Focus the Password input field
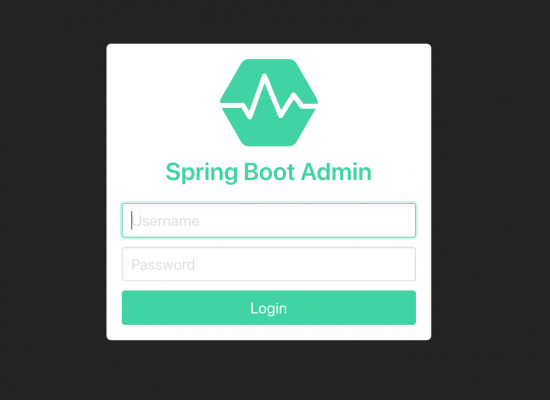This screenshot has height=400, width=550. pos(269,264)
